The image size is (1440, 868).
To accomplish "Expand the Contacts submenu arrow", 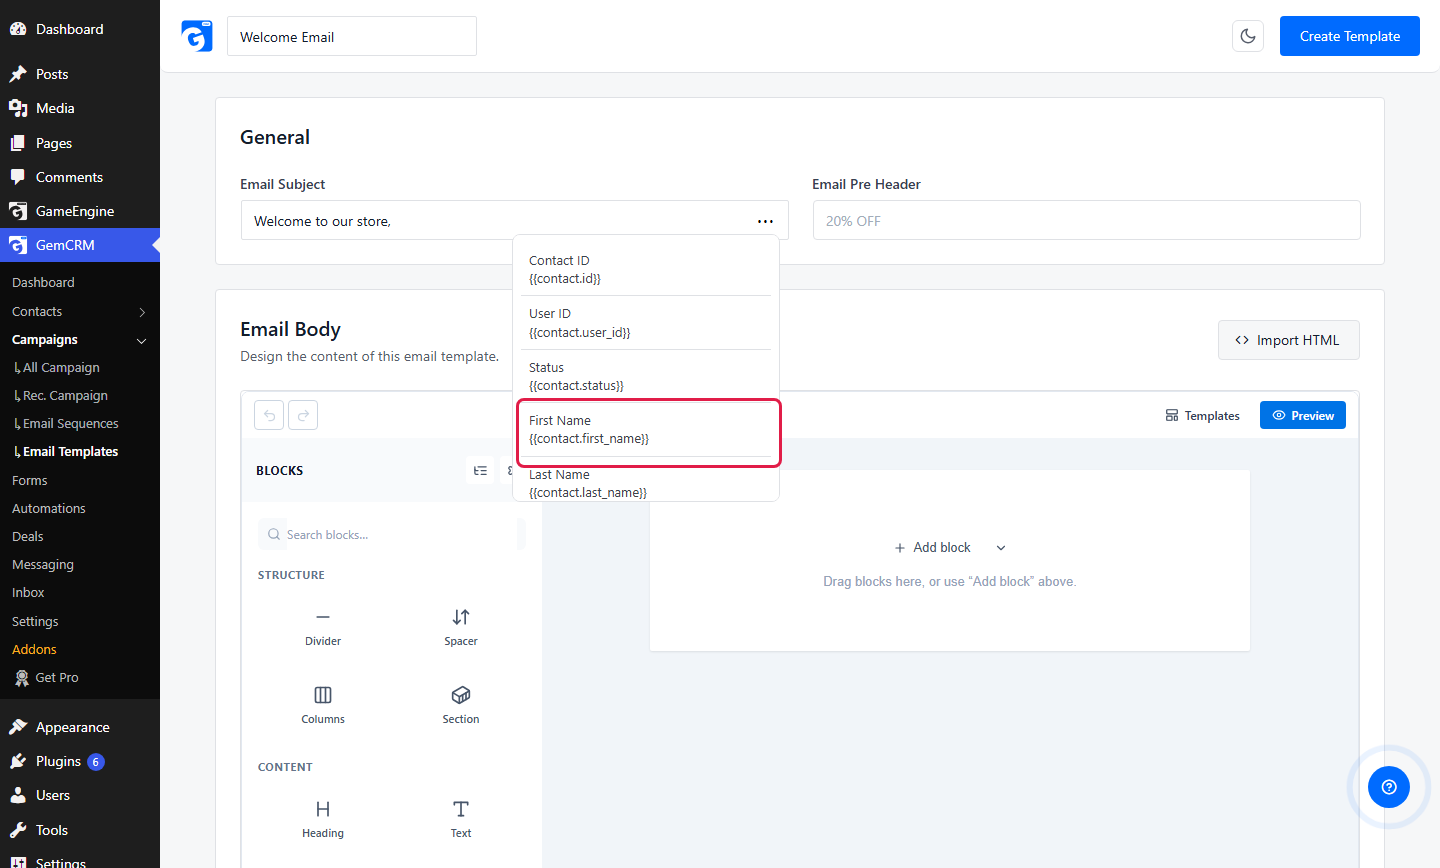I will [x=142, y=312].
